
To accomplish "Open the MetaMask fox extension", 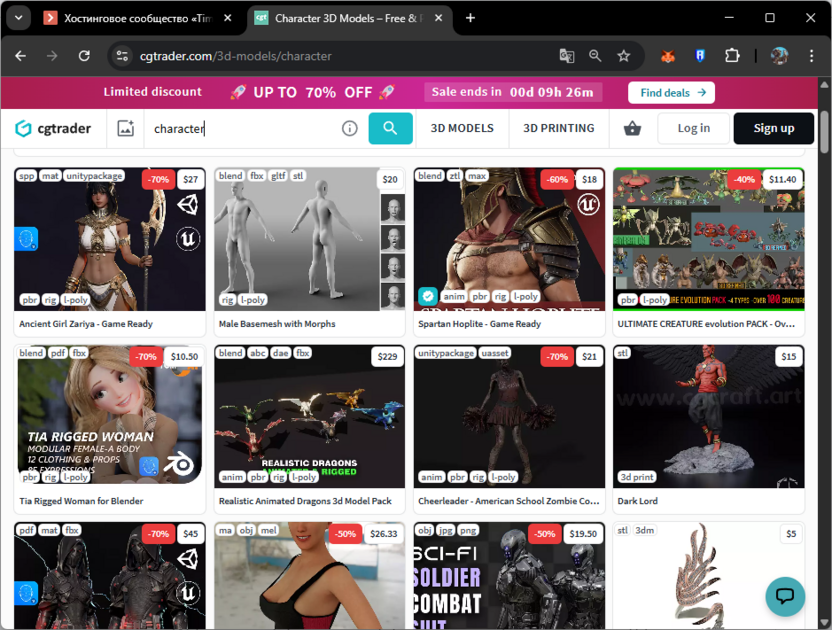I will coord(668,56).
